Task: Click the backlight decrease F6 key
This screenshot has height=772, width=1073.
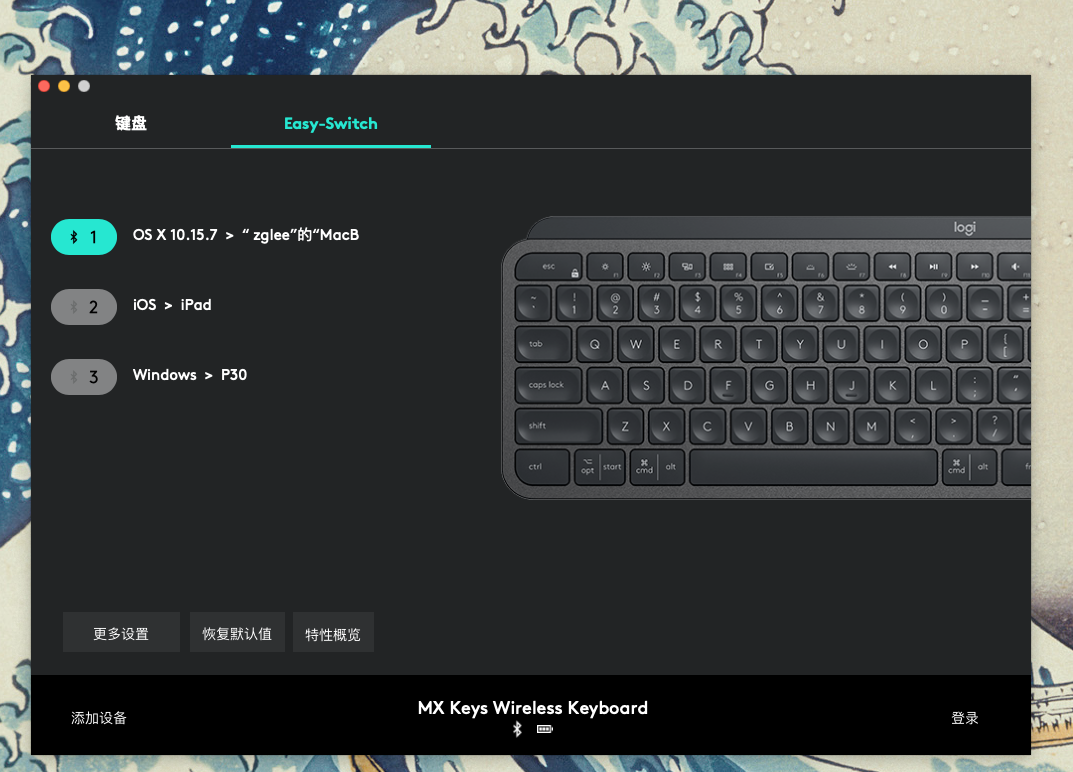Action: point(810,266)
